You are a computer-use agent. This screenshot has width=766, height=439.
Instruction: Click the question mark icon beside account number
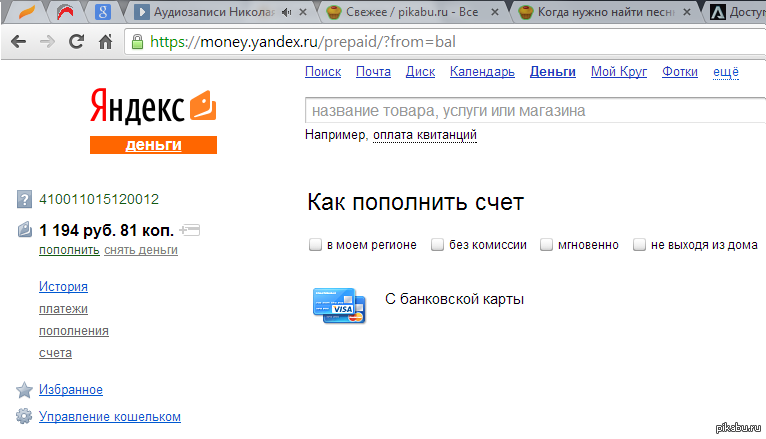tap(24, 199)
